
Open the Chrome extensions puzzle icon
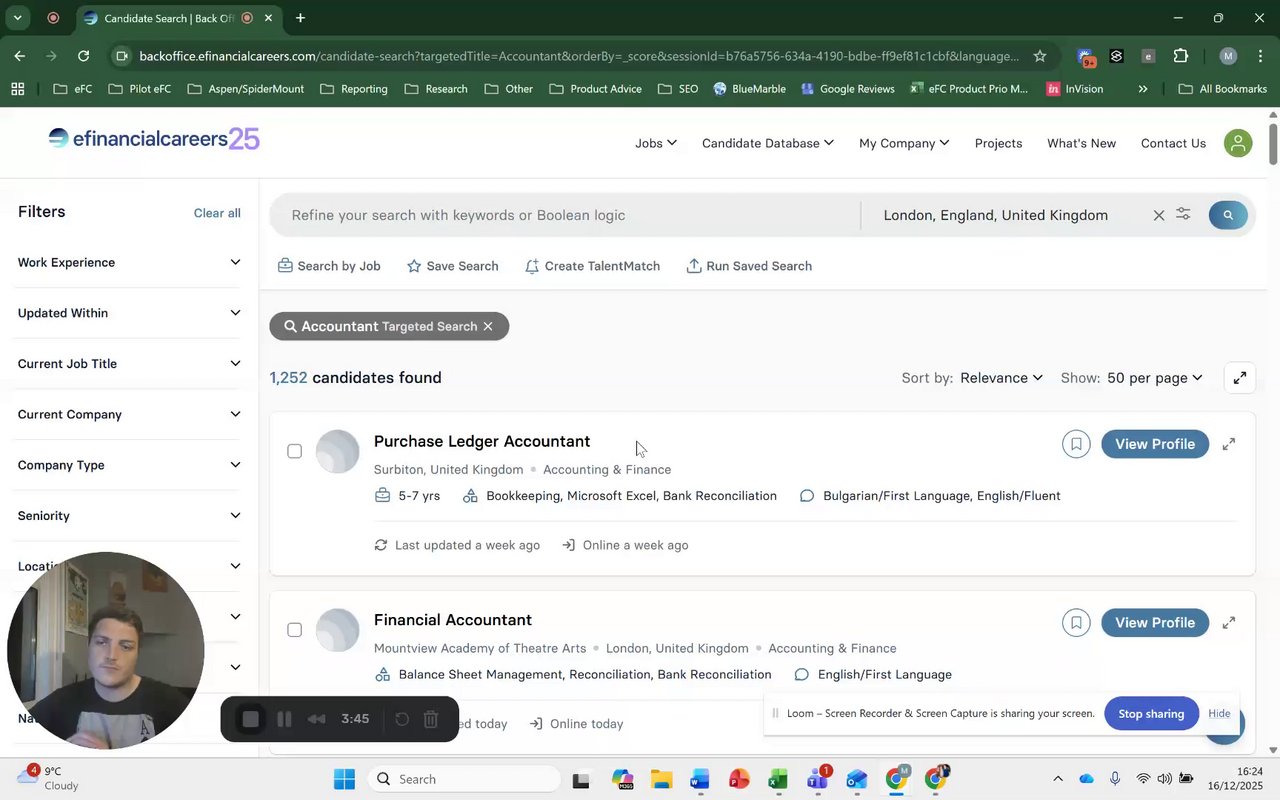[x=1181, y=56]
